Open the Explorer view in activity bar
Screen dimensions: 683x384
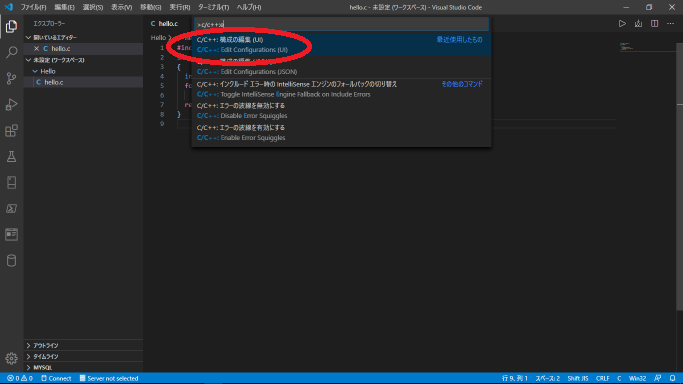[11, 27]
